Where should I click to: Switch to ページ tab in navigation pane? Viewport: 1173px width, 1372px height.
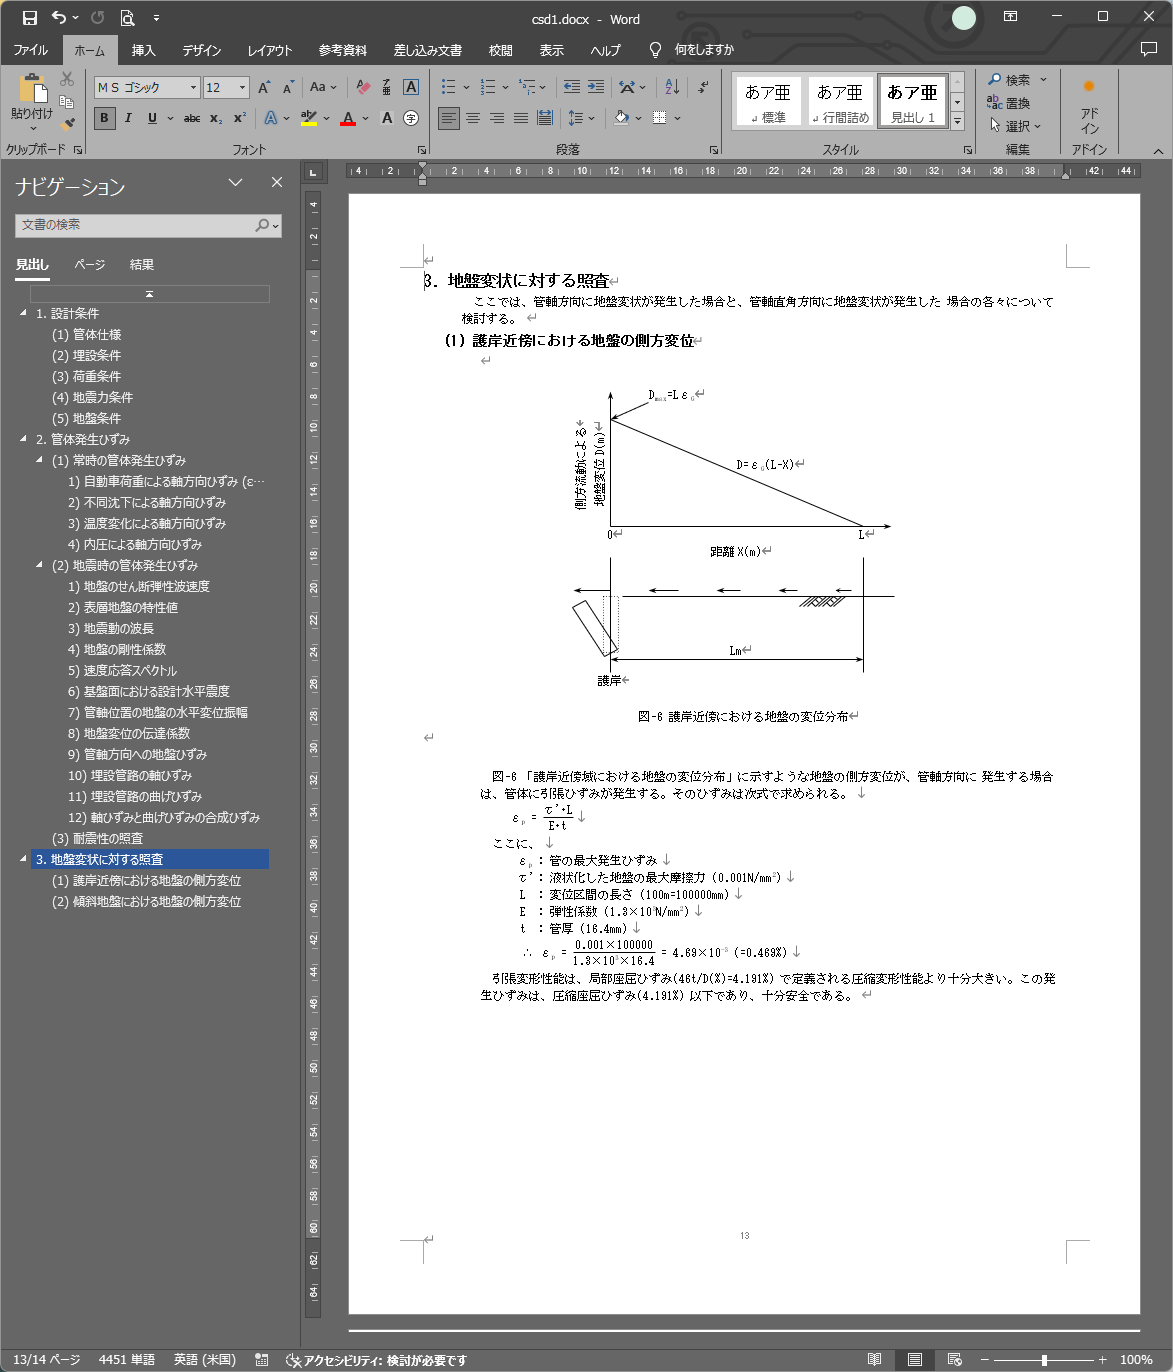89,265
